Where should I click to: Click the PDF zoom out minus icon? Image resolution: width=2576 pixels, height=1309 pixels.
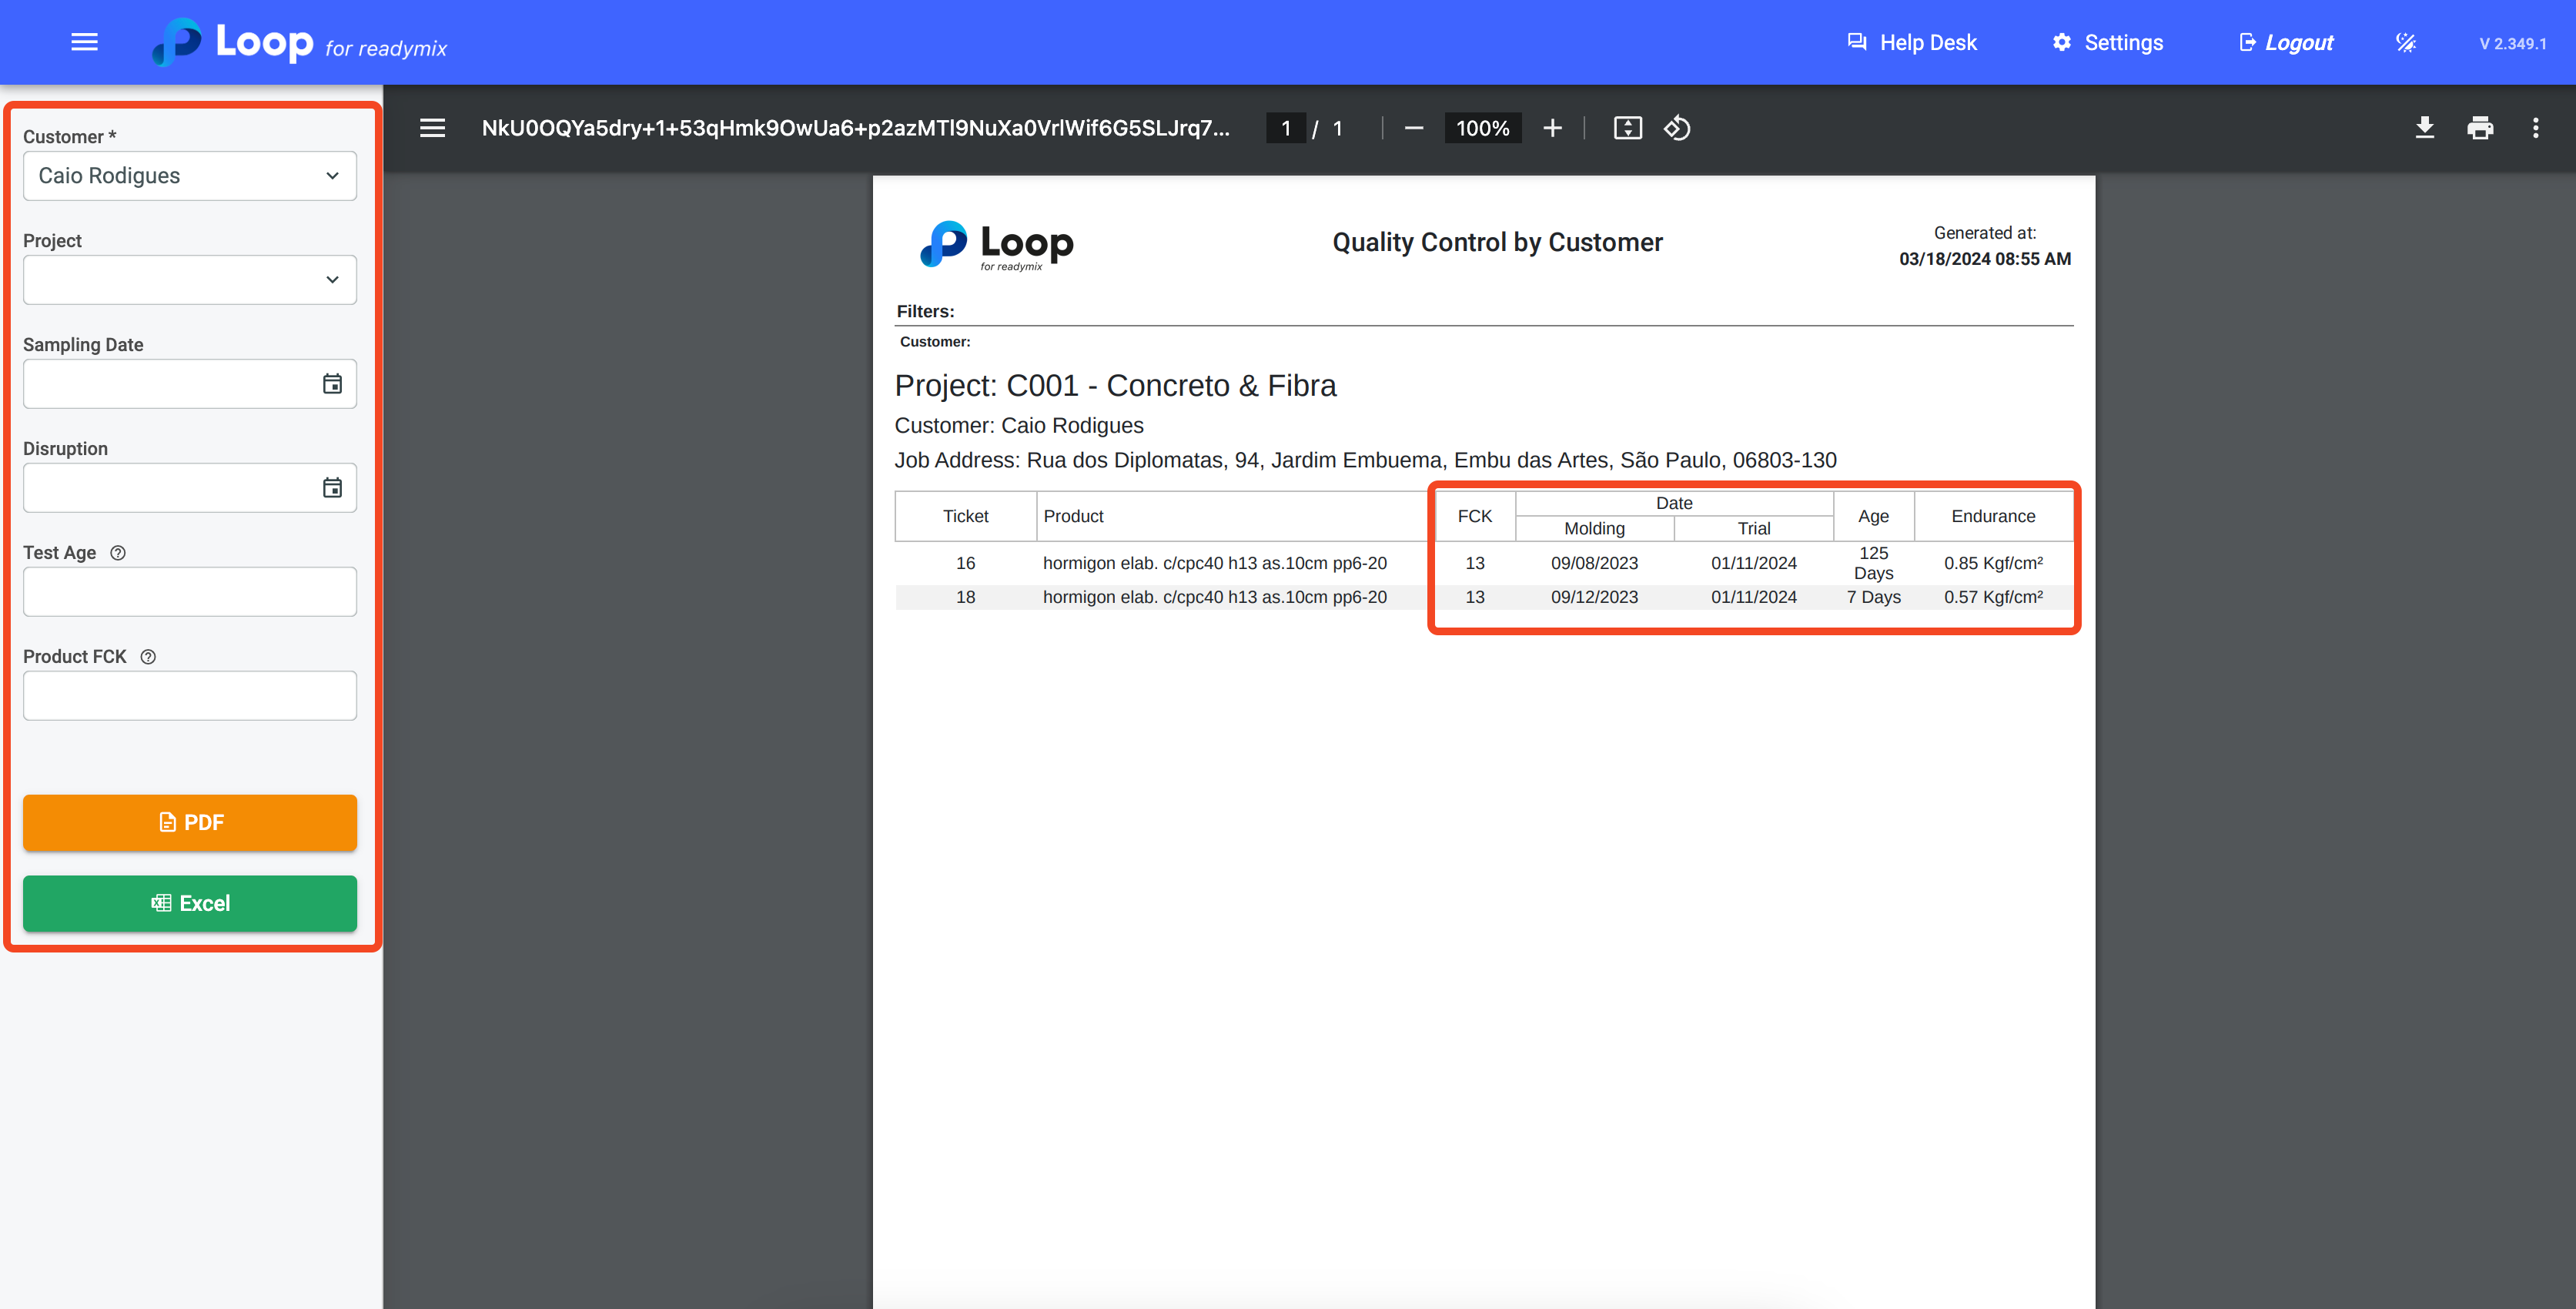pyautogui.click(x=1413, y=128)
